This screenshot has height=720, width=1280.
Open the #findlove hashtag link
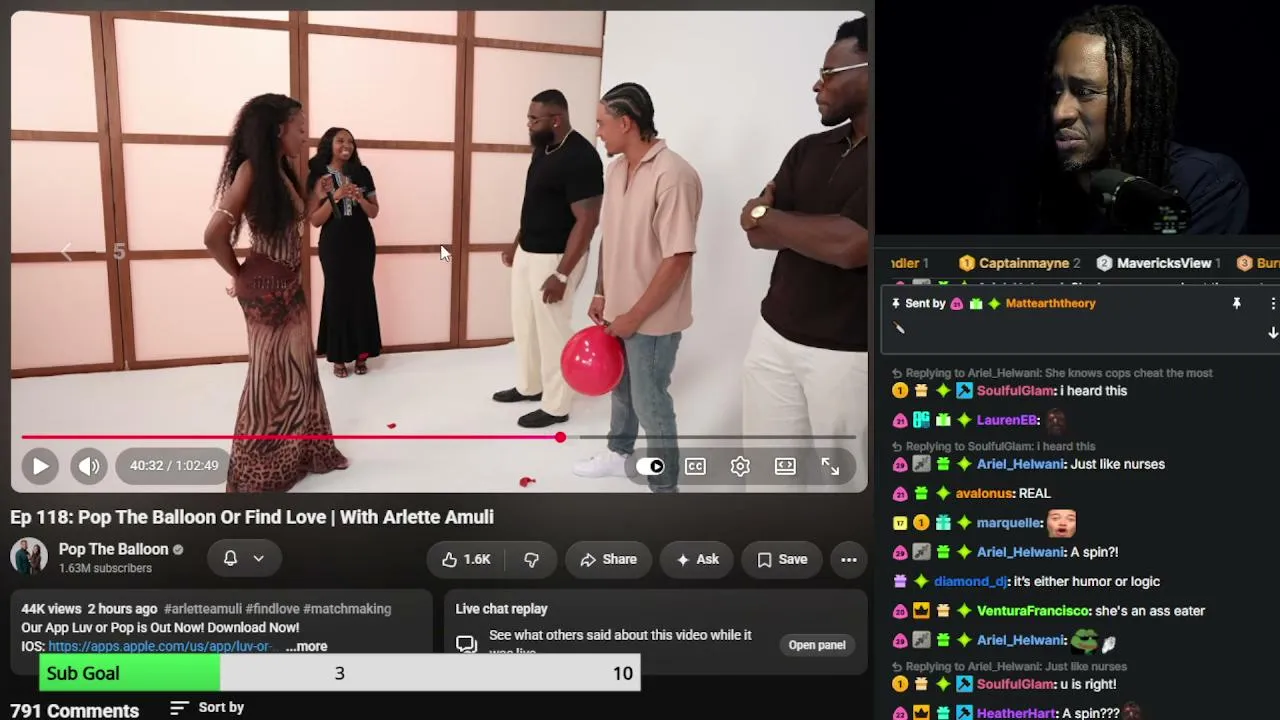pyautogui.click(x=272, y=609)
